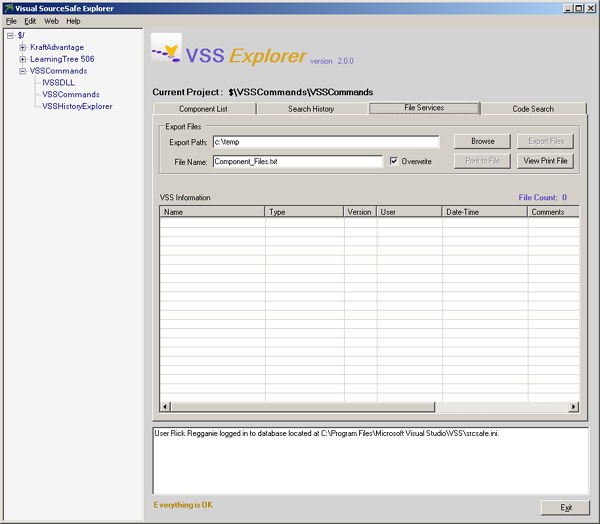Select the IVSSDLL tree item
This screenshot has height=524, width=600.
click(x=58, y=83)
